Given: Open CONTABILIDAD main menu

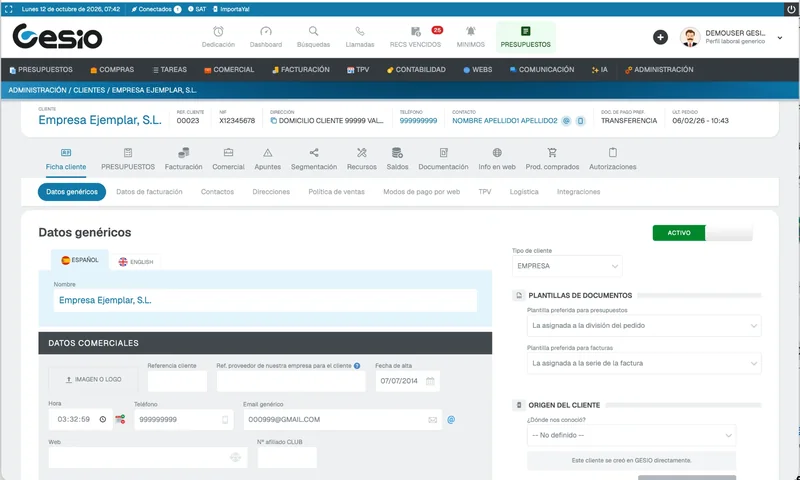Looking at the screenshot, I should coord(416,69).
